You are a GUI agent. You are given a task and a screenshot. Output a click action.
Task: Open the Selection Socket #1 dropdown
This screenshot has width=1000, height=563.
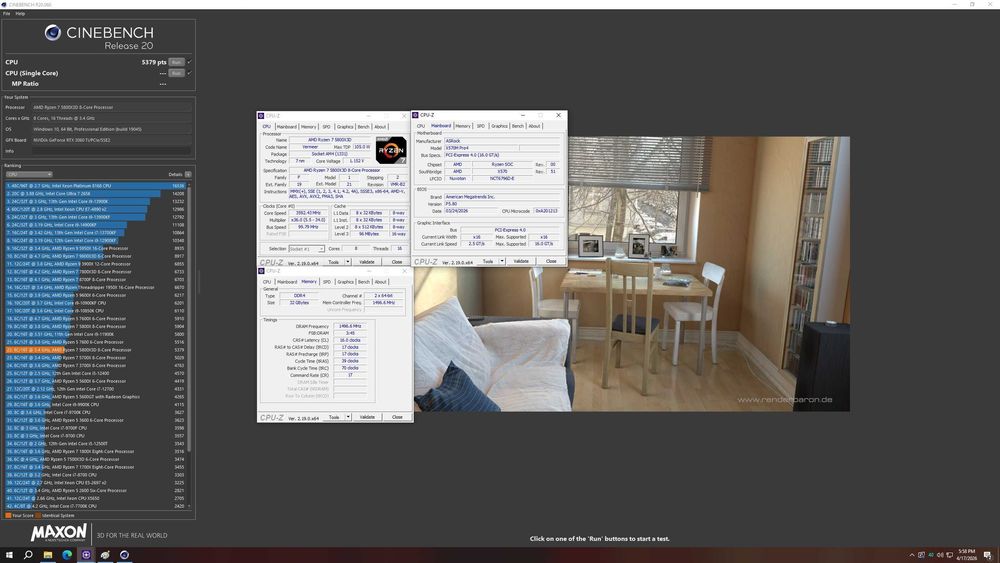[x=307, y=249]
